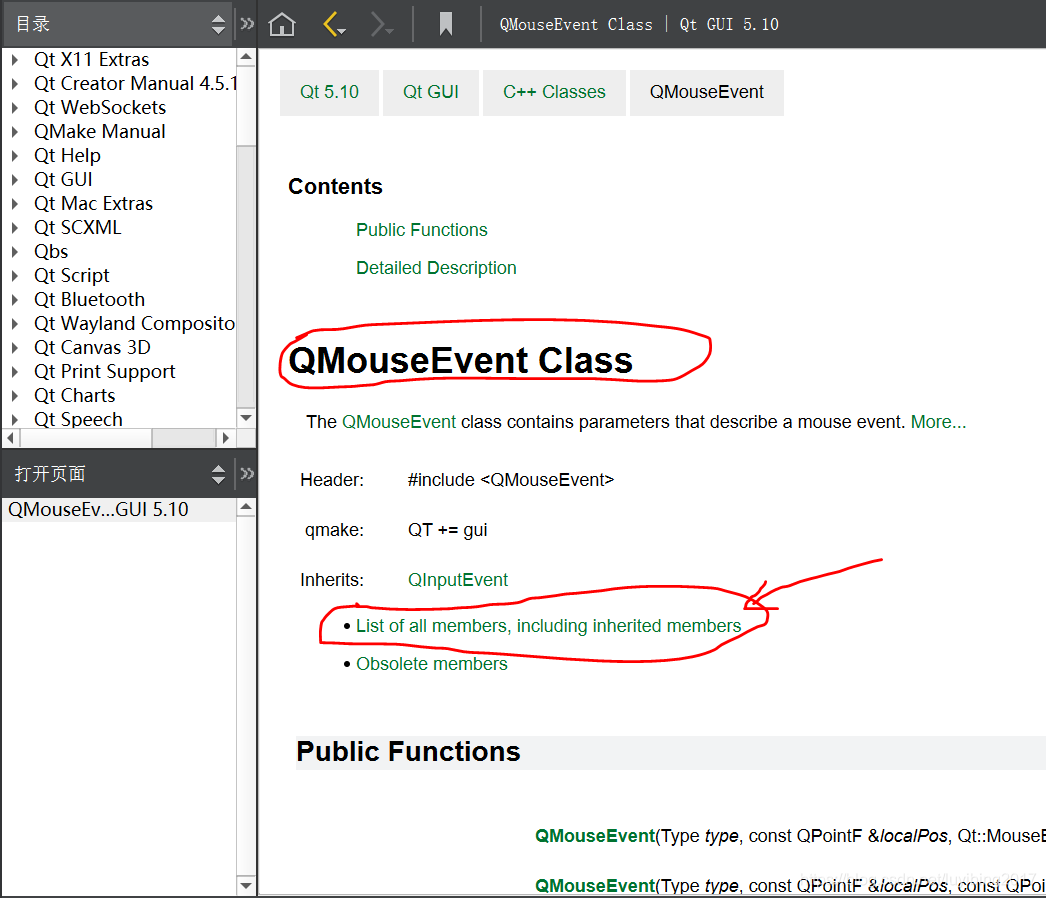
Task: Open List of all members link
Action: point(548,626)
